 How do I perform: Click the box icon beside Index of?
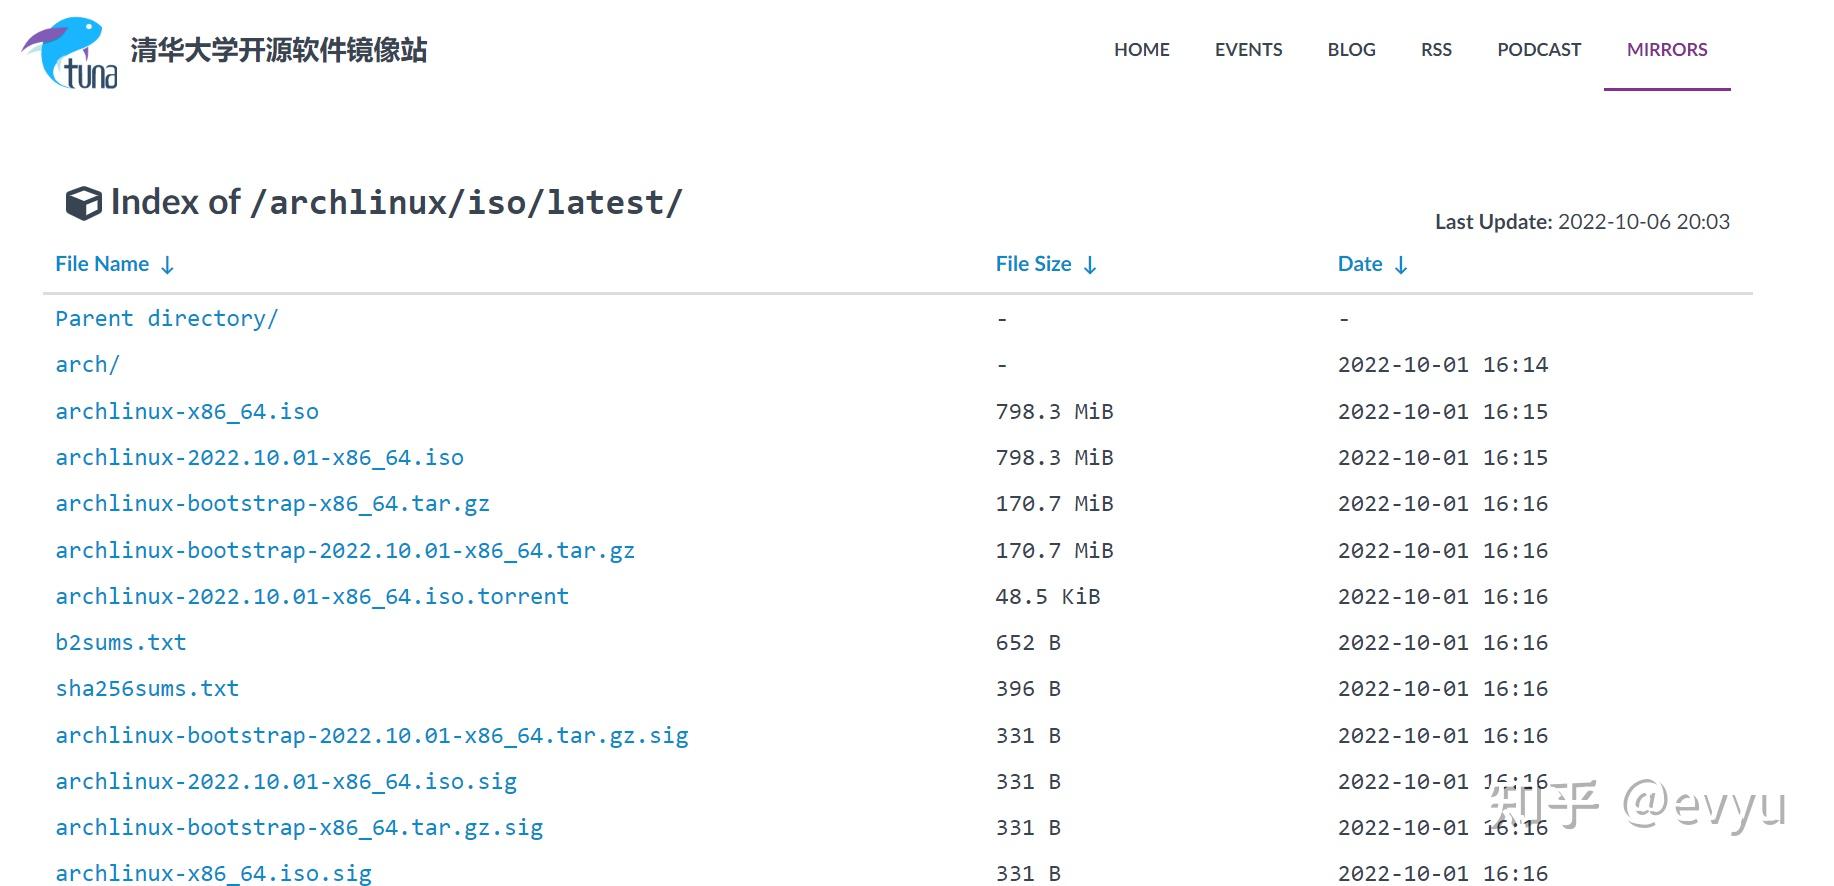[x=83, y=203]
